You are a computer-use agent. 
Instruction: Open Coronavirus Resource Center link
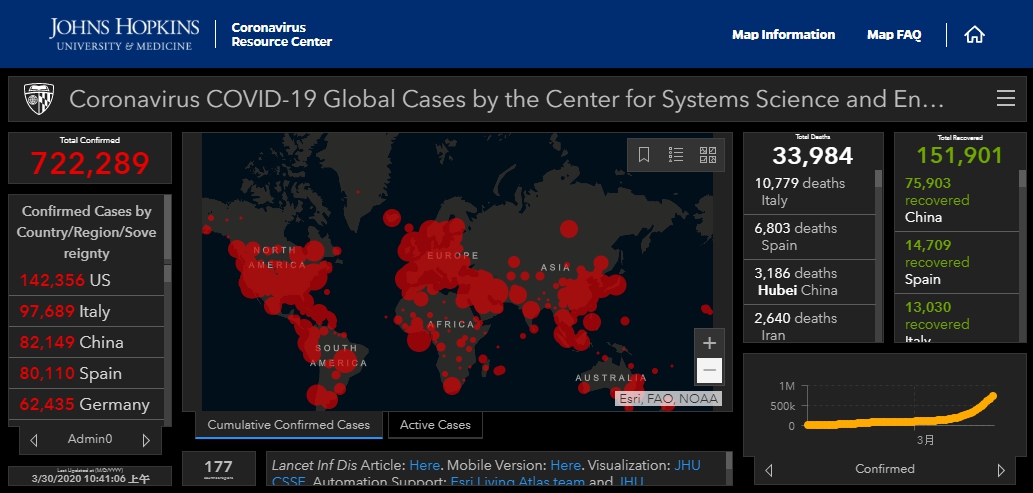(x=281, y=35)
